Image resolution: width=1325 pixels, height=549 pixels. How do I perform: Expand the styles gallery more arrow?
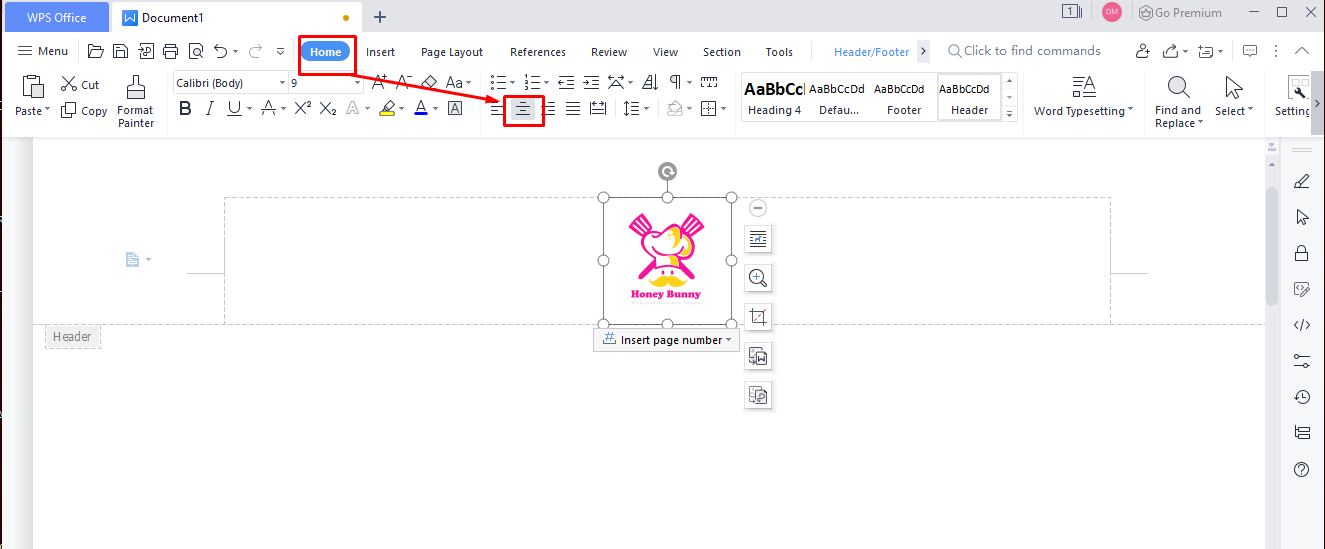tap(1009, 114)
